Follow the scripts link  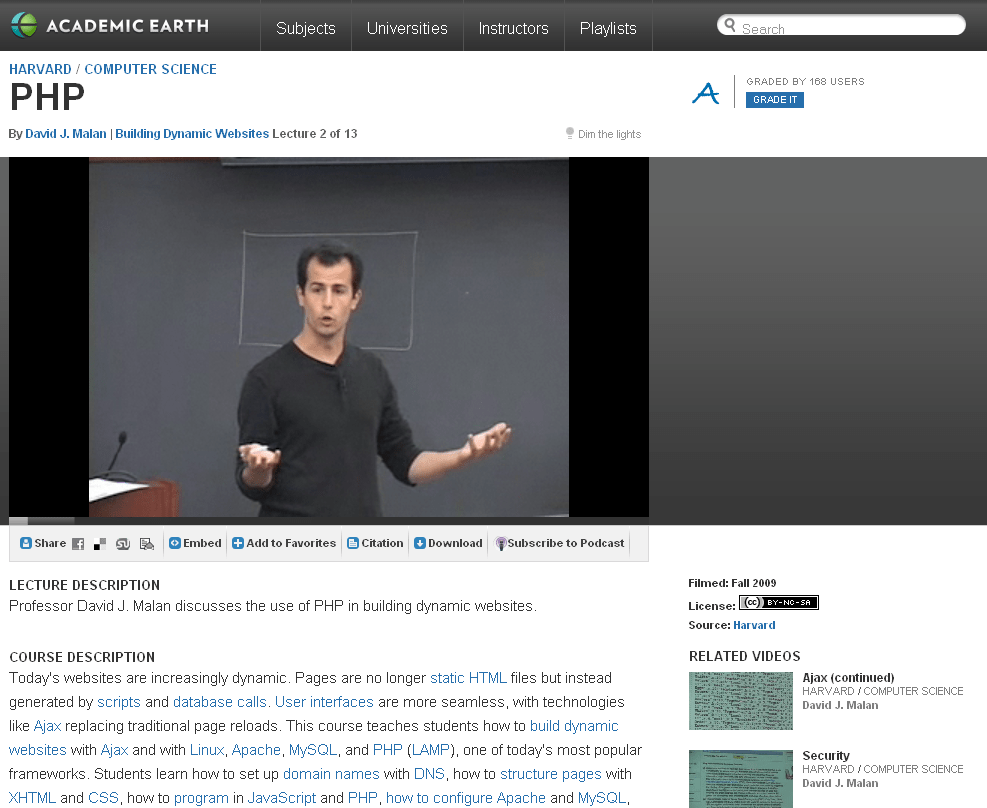point(119,702)
